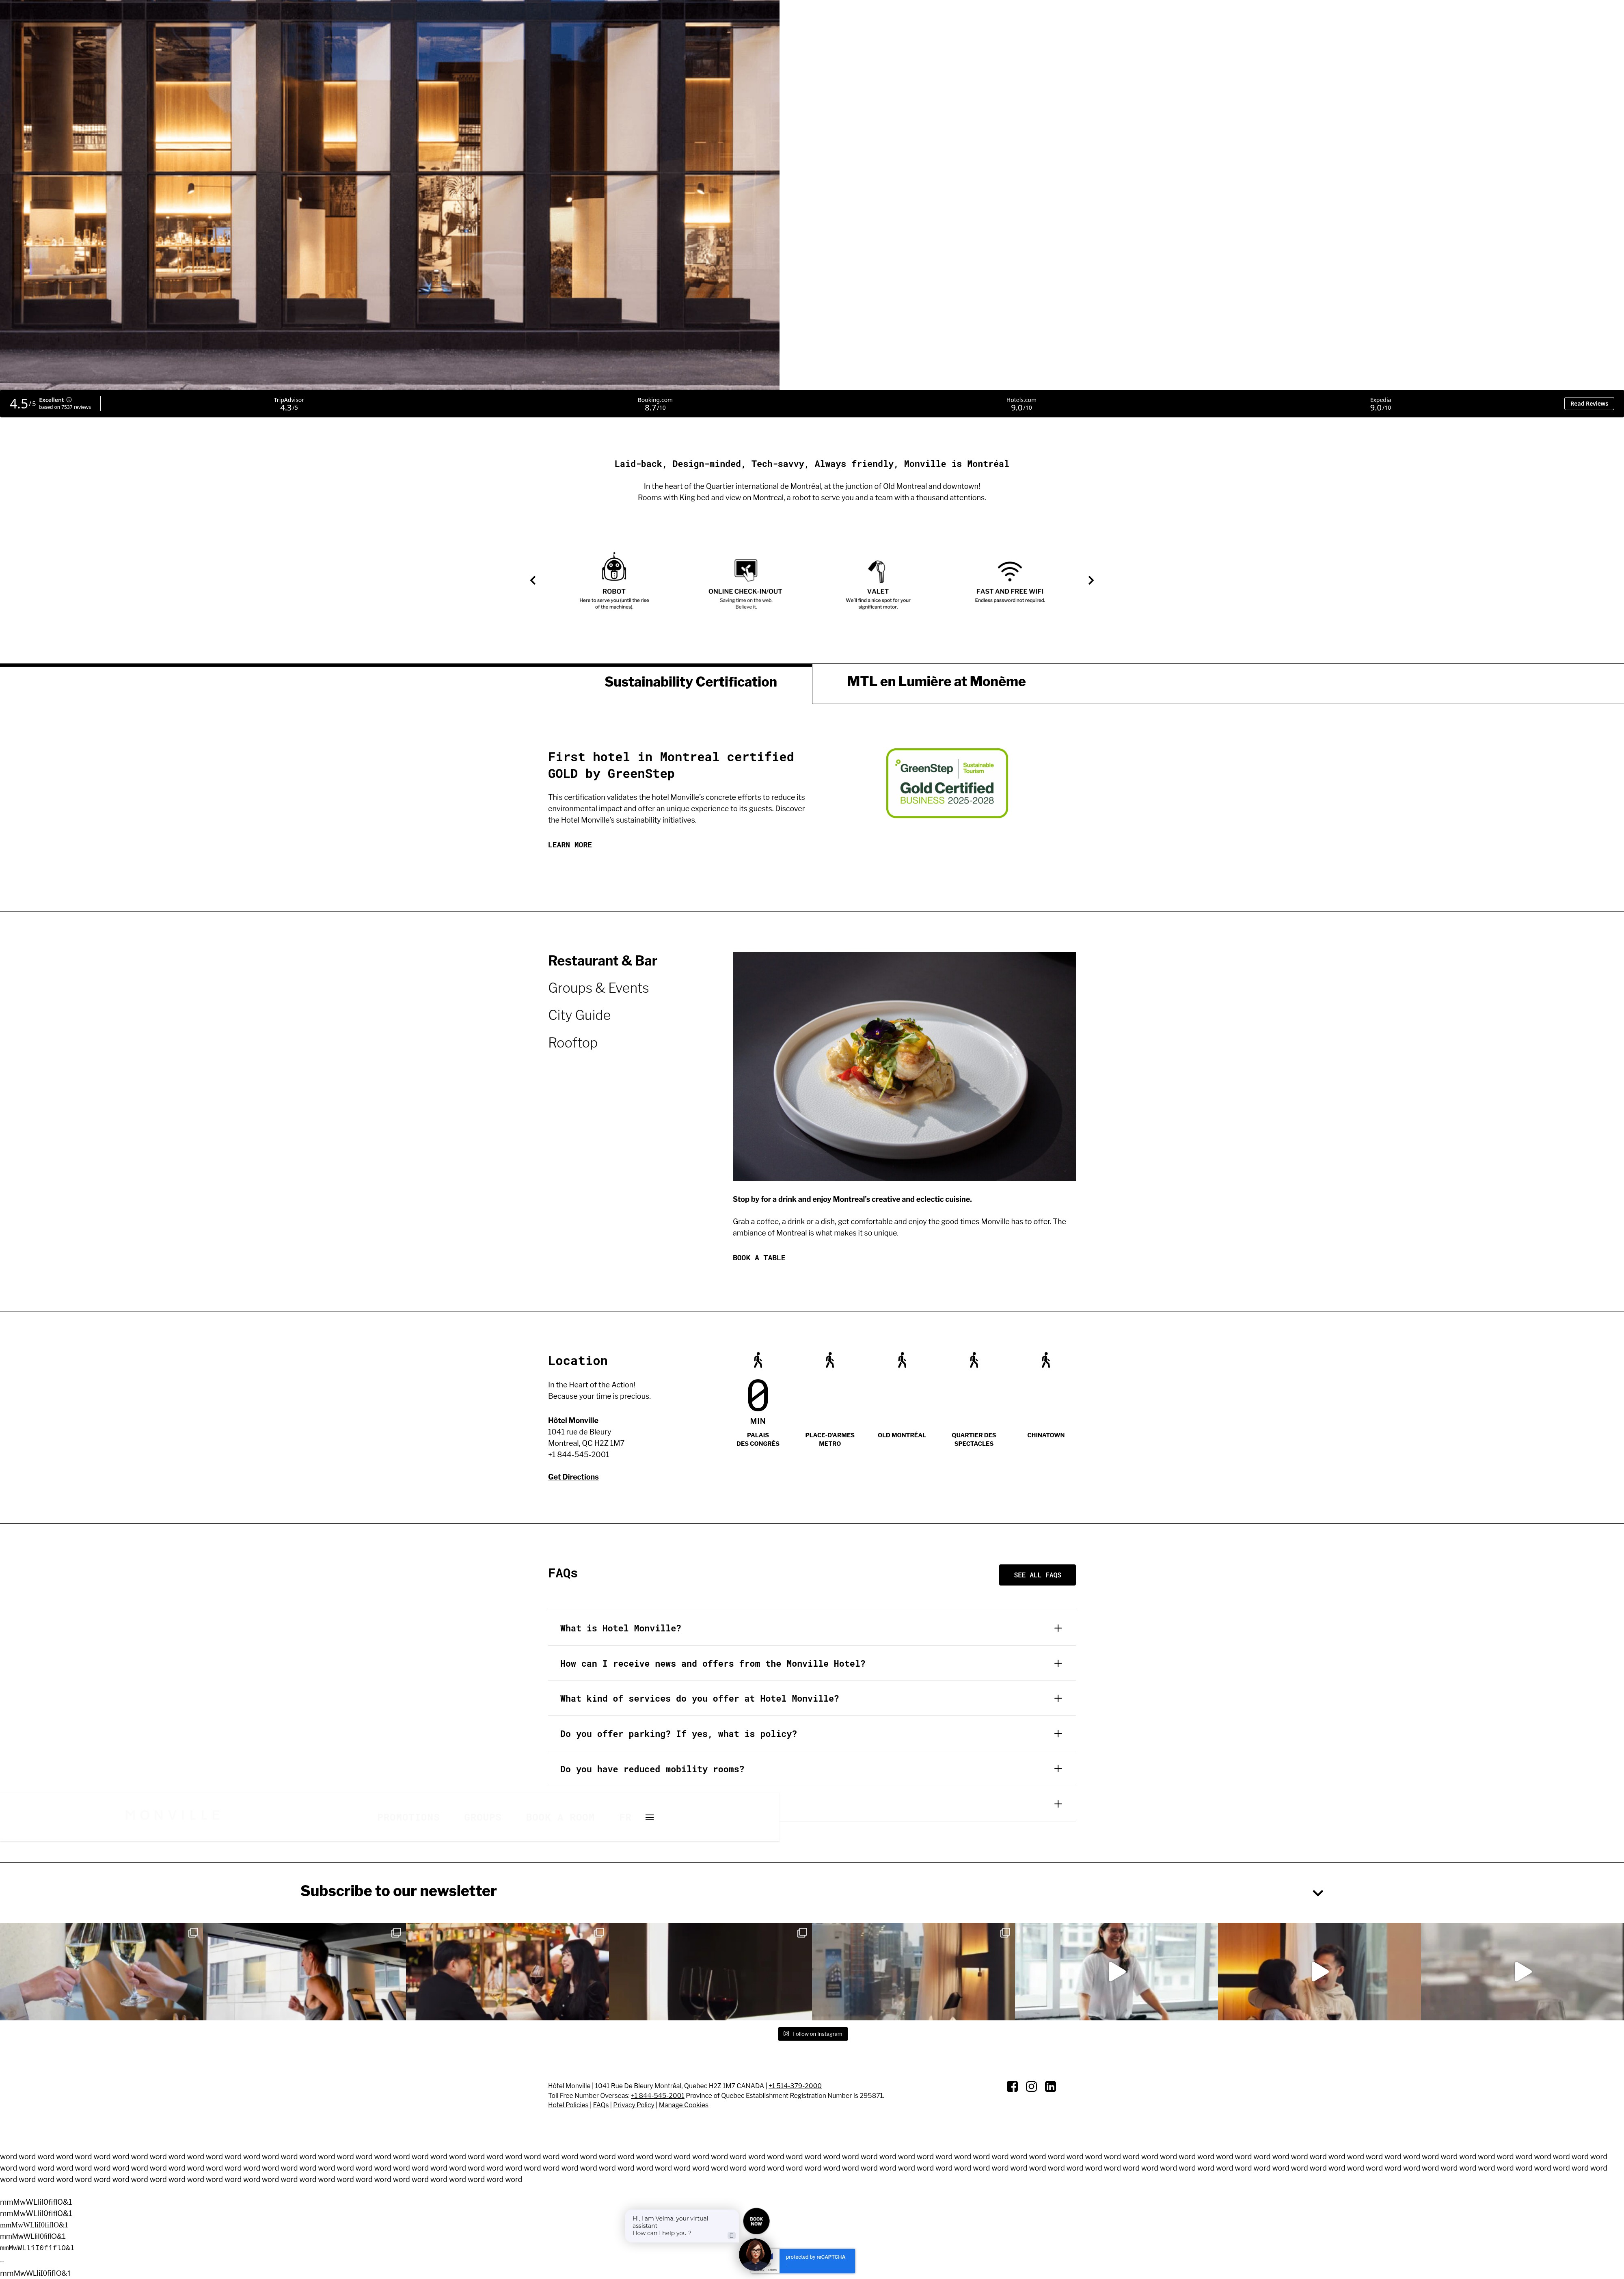Screen dimensions: 1624x2279
Task: Click the 4.5/5 Excellent overall score
Action: (x=50, y=404)
